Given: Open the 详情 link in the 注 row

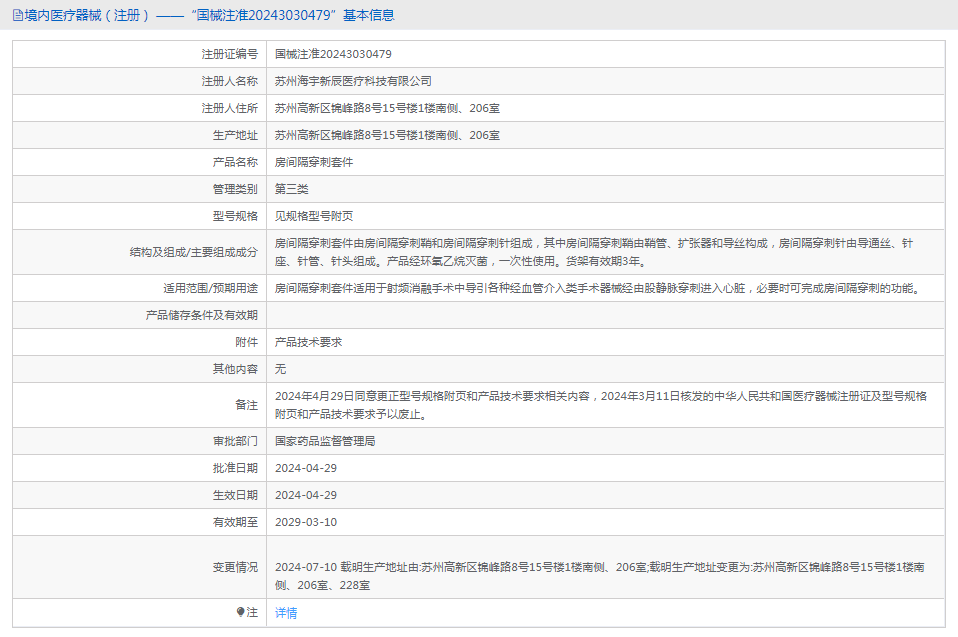Looking at the screenshot, I should [286, 613].
